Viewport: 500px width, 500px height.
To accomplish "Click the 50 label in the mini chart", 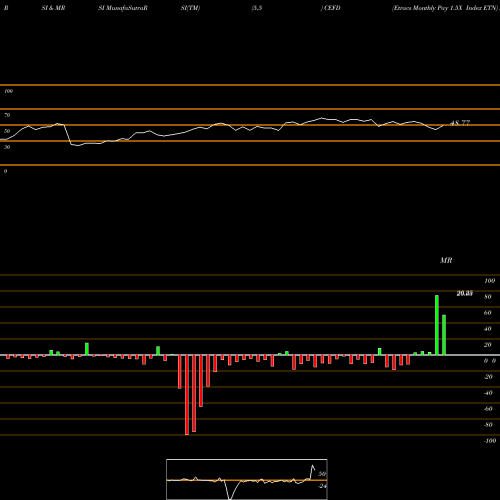I will [x=322, y=474].
